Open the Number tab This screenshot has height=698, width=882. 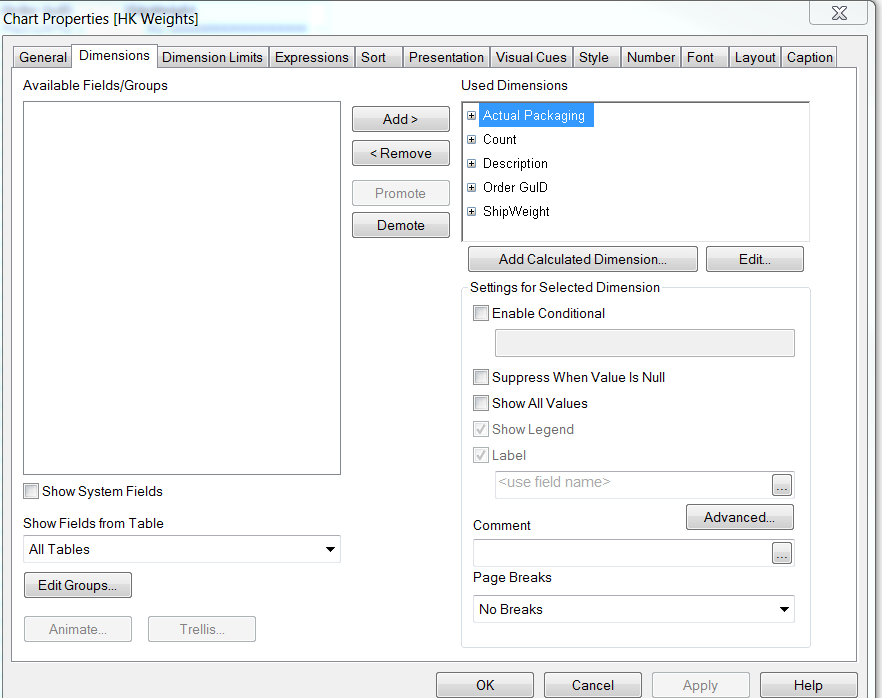pyautogui.click(x=651, y=57)
